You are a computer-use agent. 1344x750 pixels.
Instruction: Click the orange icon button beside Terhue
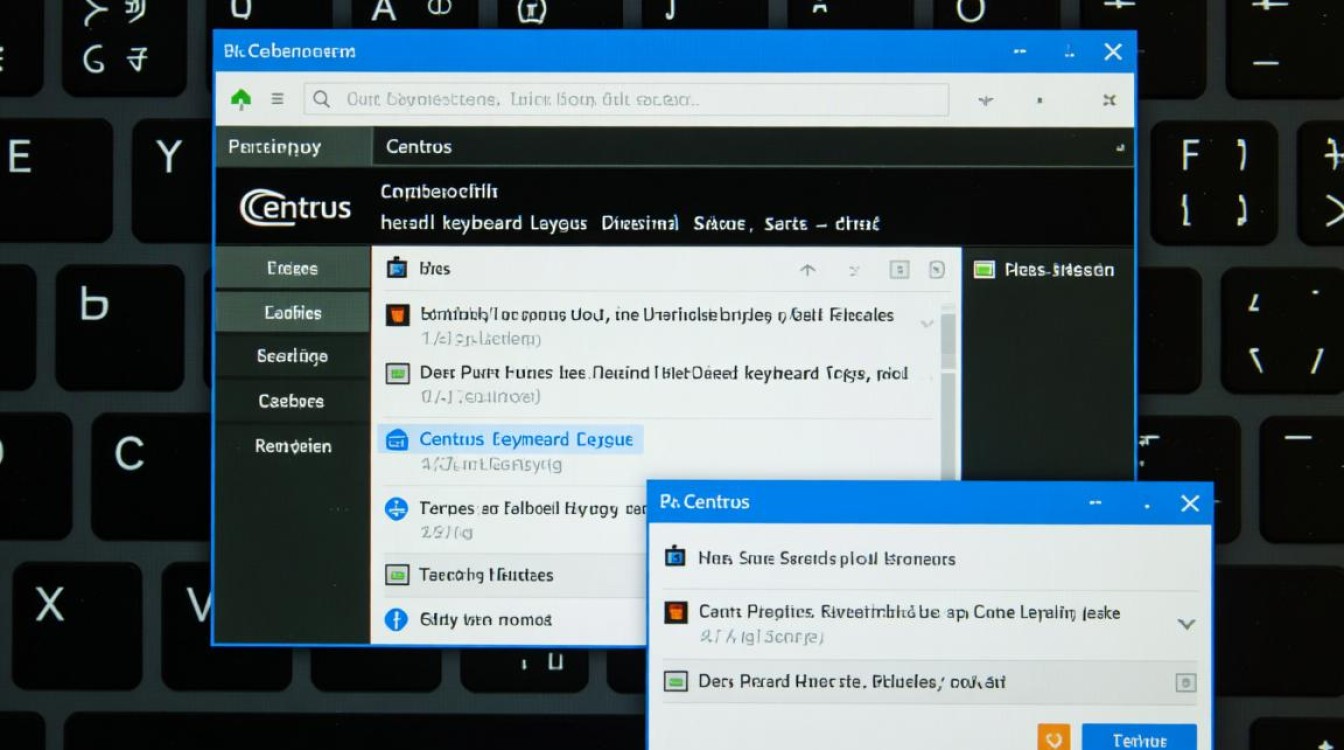tap(1054, 739)
